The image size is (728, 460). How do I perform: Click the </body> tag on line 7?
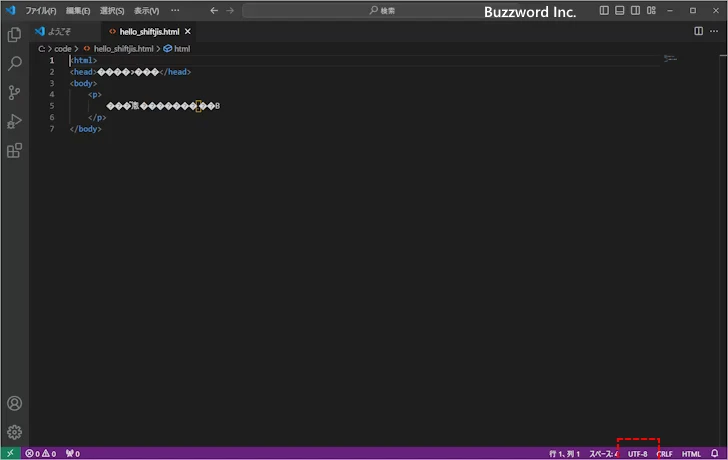(85, 129)
